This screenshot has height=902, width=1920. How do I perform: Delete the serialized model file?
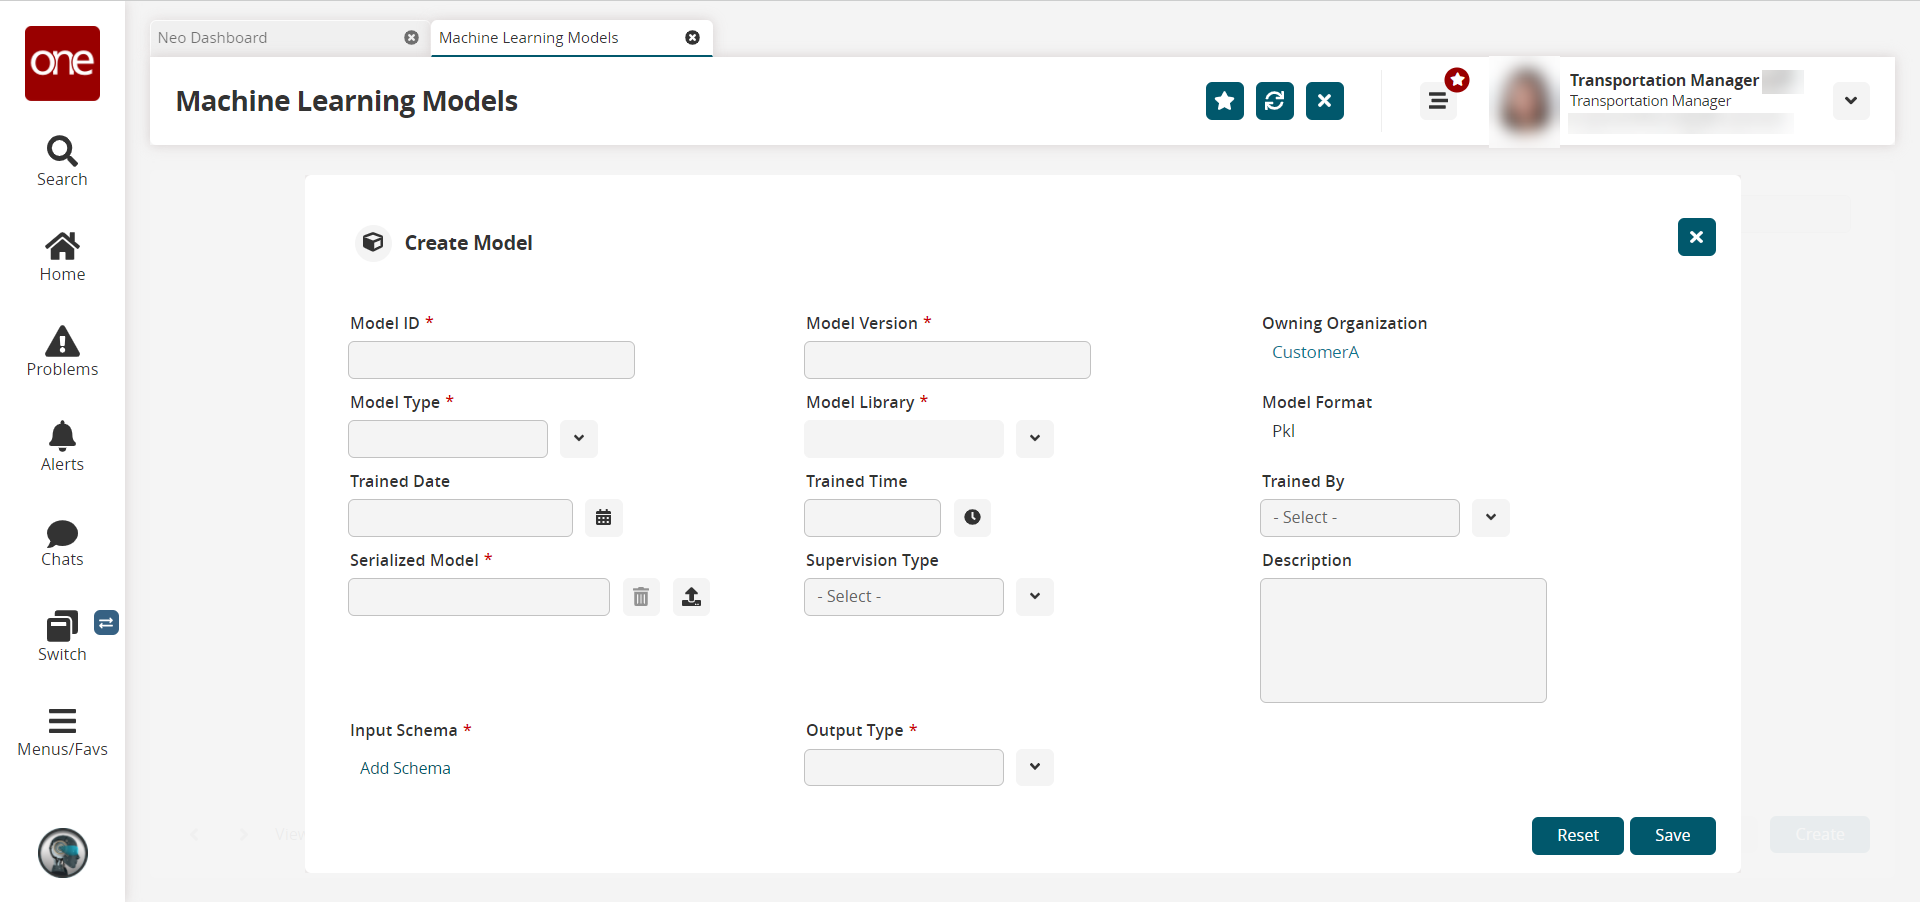point(641,597)
